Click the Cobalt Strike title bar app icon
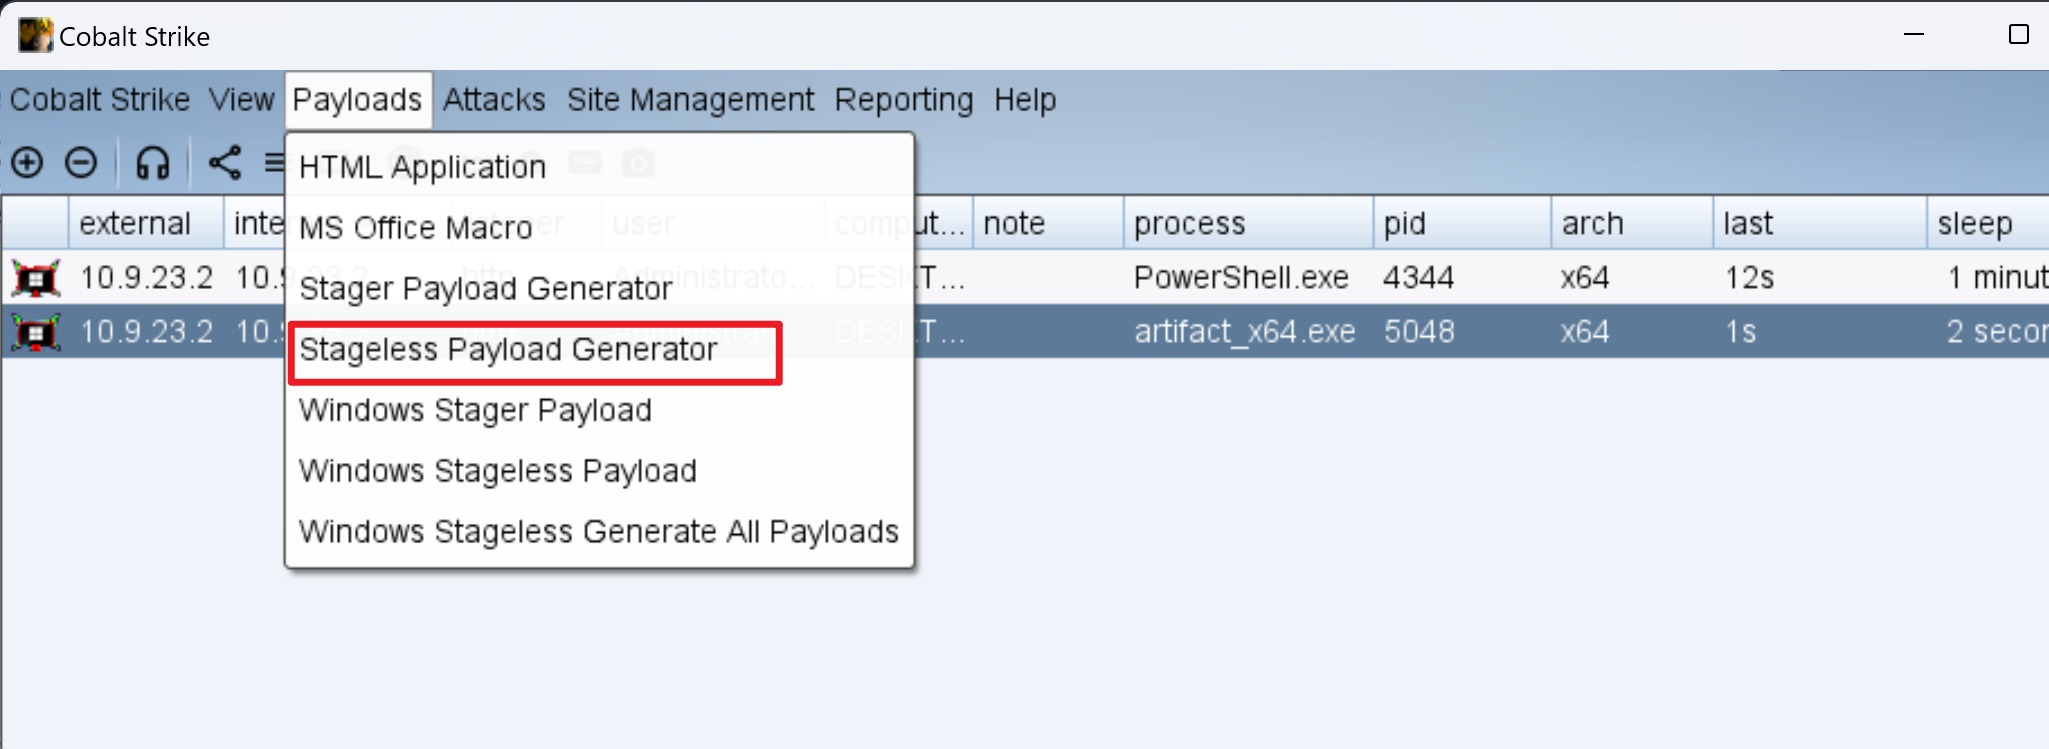The width and height of the screenshot is (2049, 749). (35, 35)
